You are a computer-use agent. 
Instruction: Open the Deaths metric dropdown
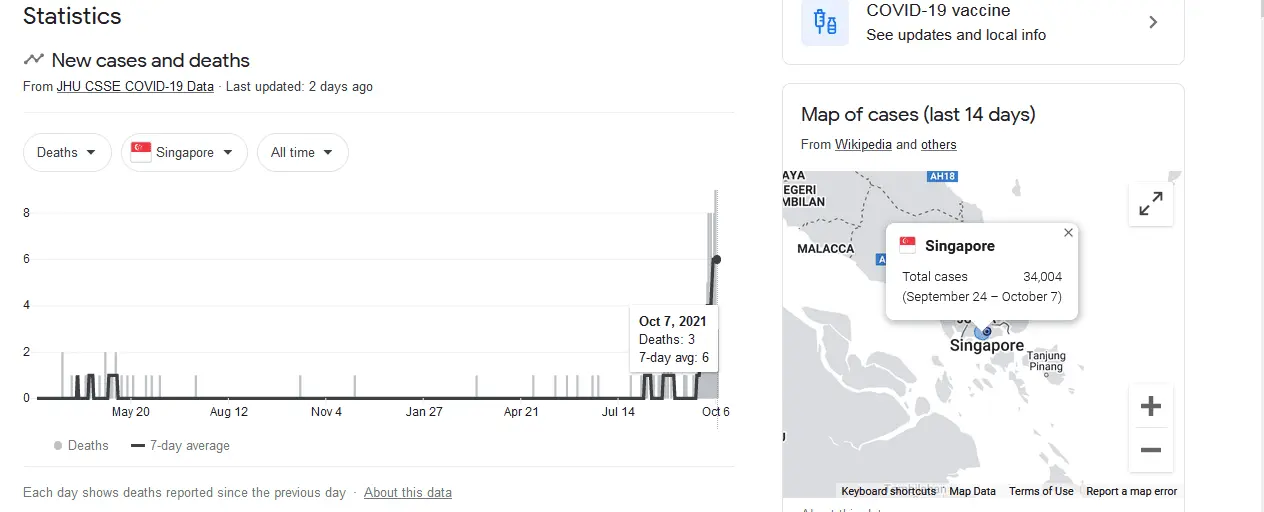(x=67, y=152)
